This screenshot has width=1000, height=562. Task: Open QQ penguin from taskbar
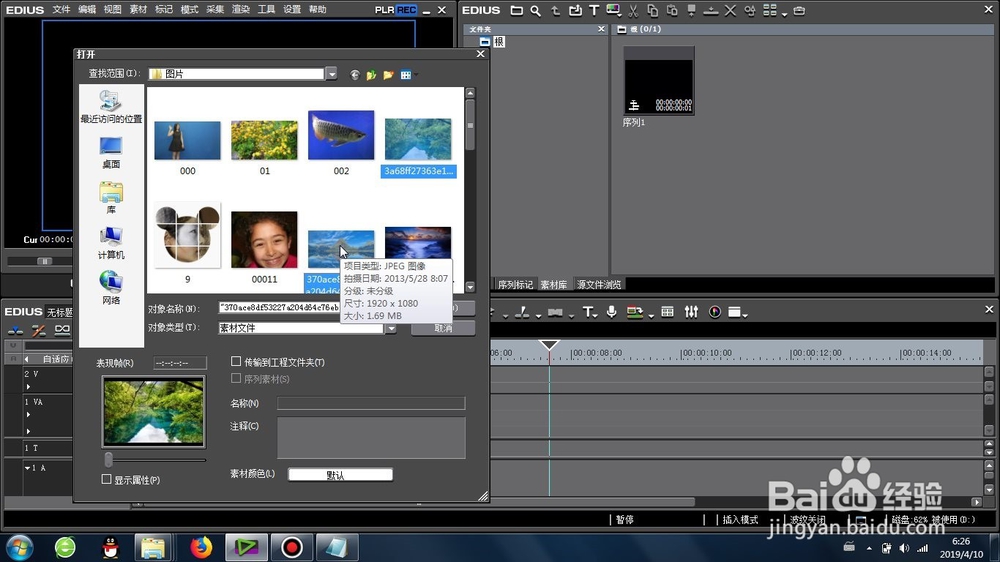pyautogui.click(x=110, y=547)
